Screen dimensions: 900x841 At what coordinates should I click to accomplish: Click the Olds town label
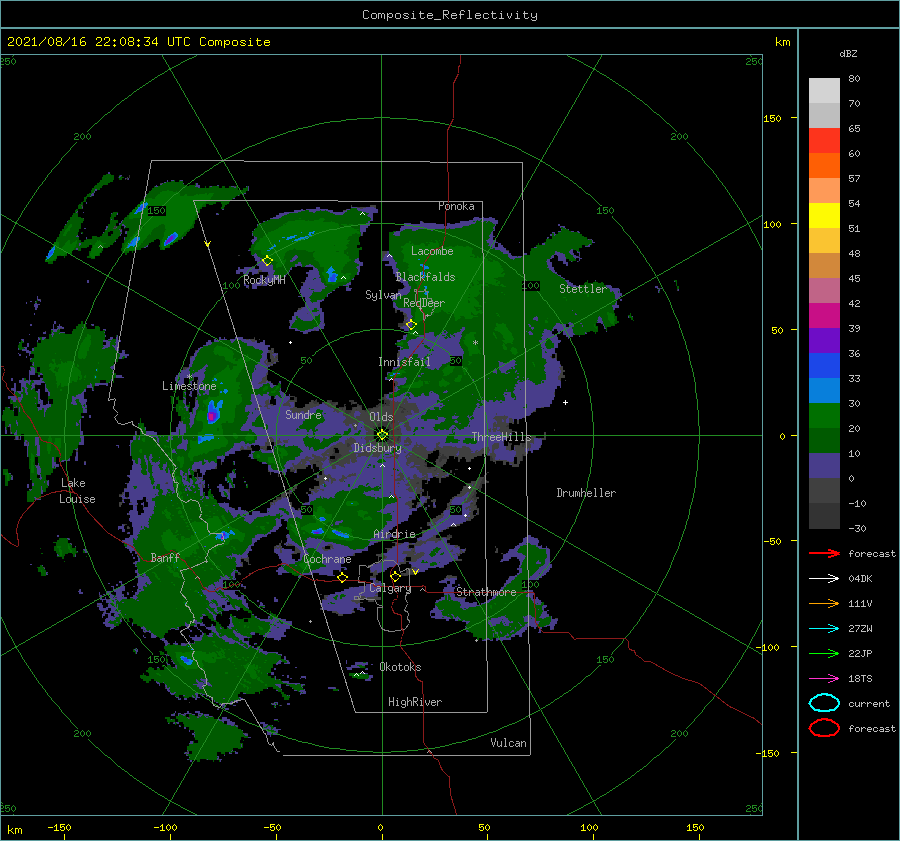click(381, 417)
